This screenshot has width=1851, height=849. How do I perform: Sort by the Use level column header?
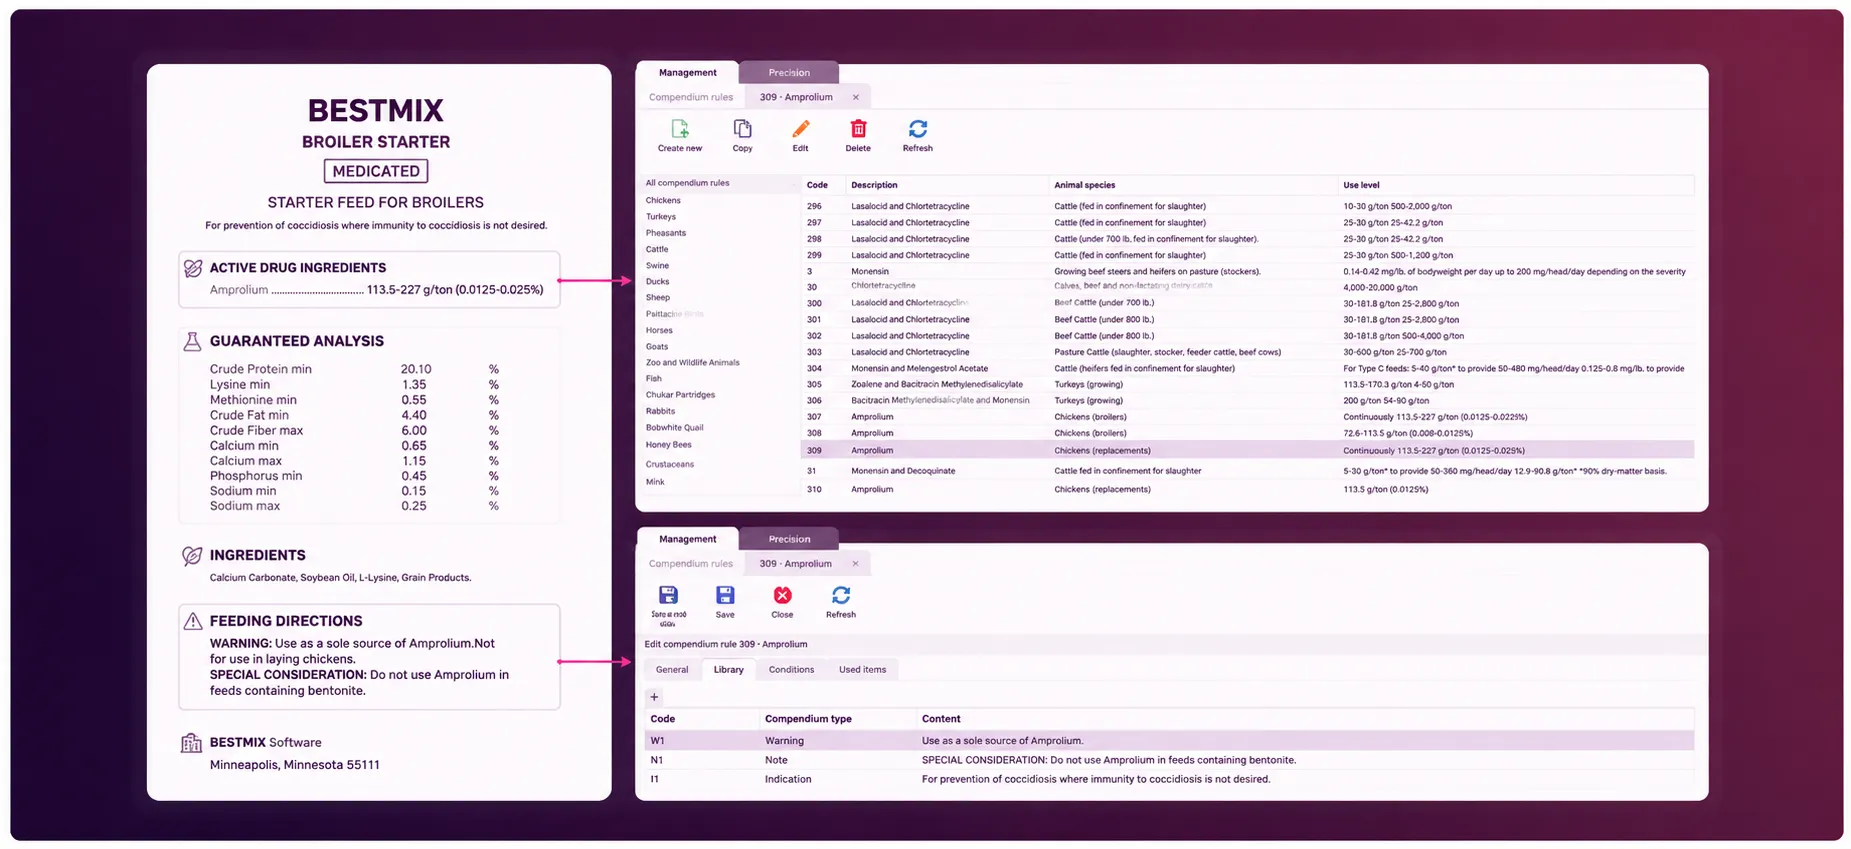[x=1361, y=185]
